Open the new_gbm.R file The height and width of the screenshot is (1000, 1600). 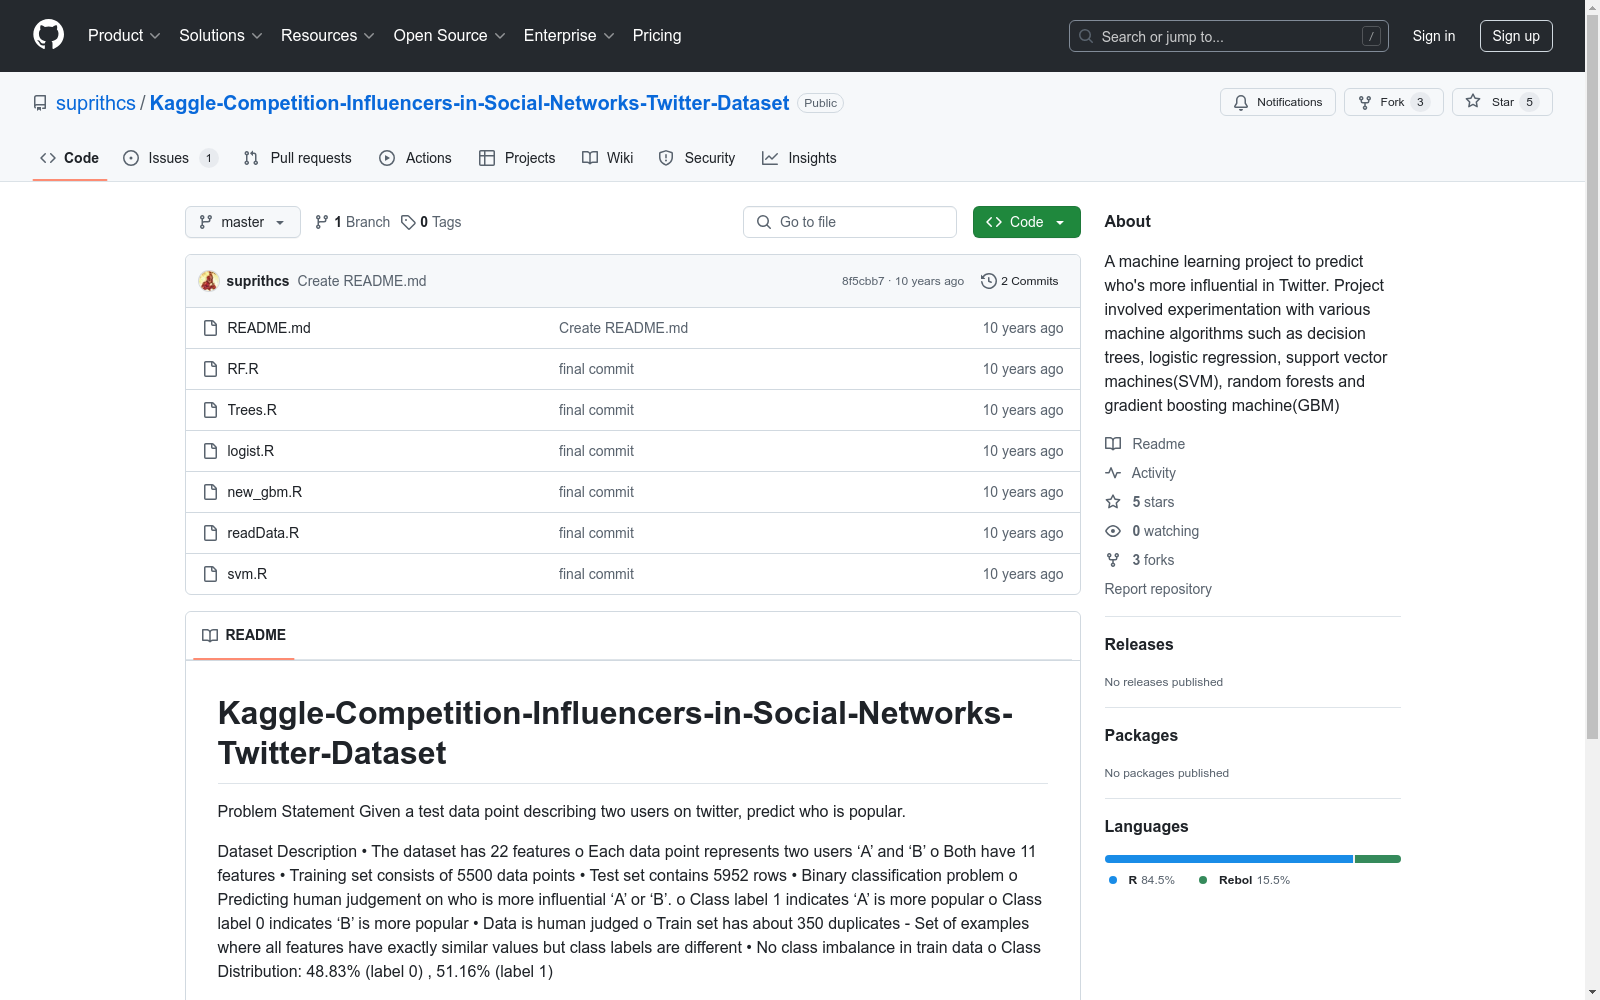[x=265, y=492]
